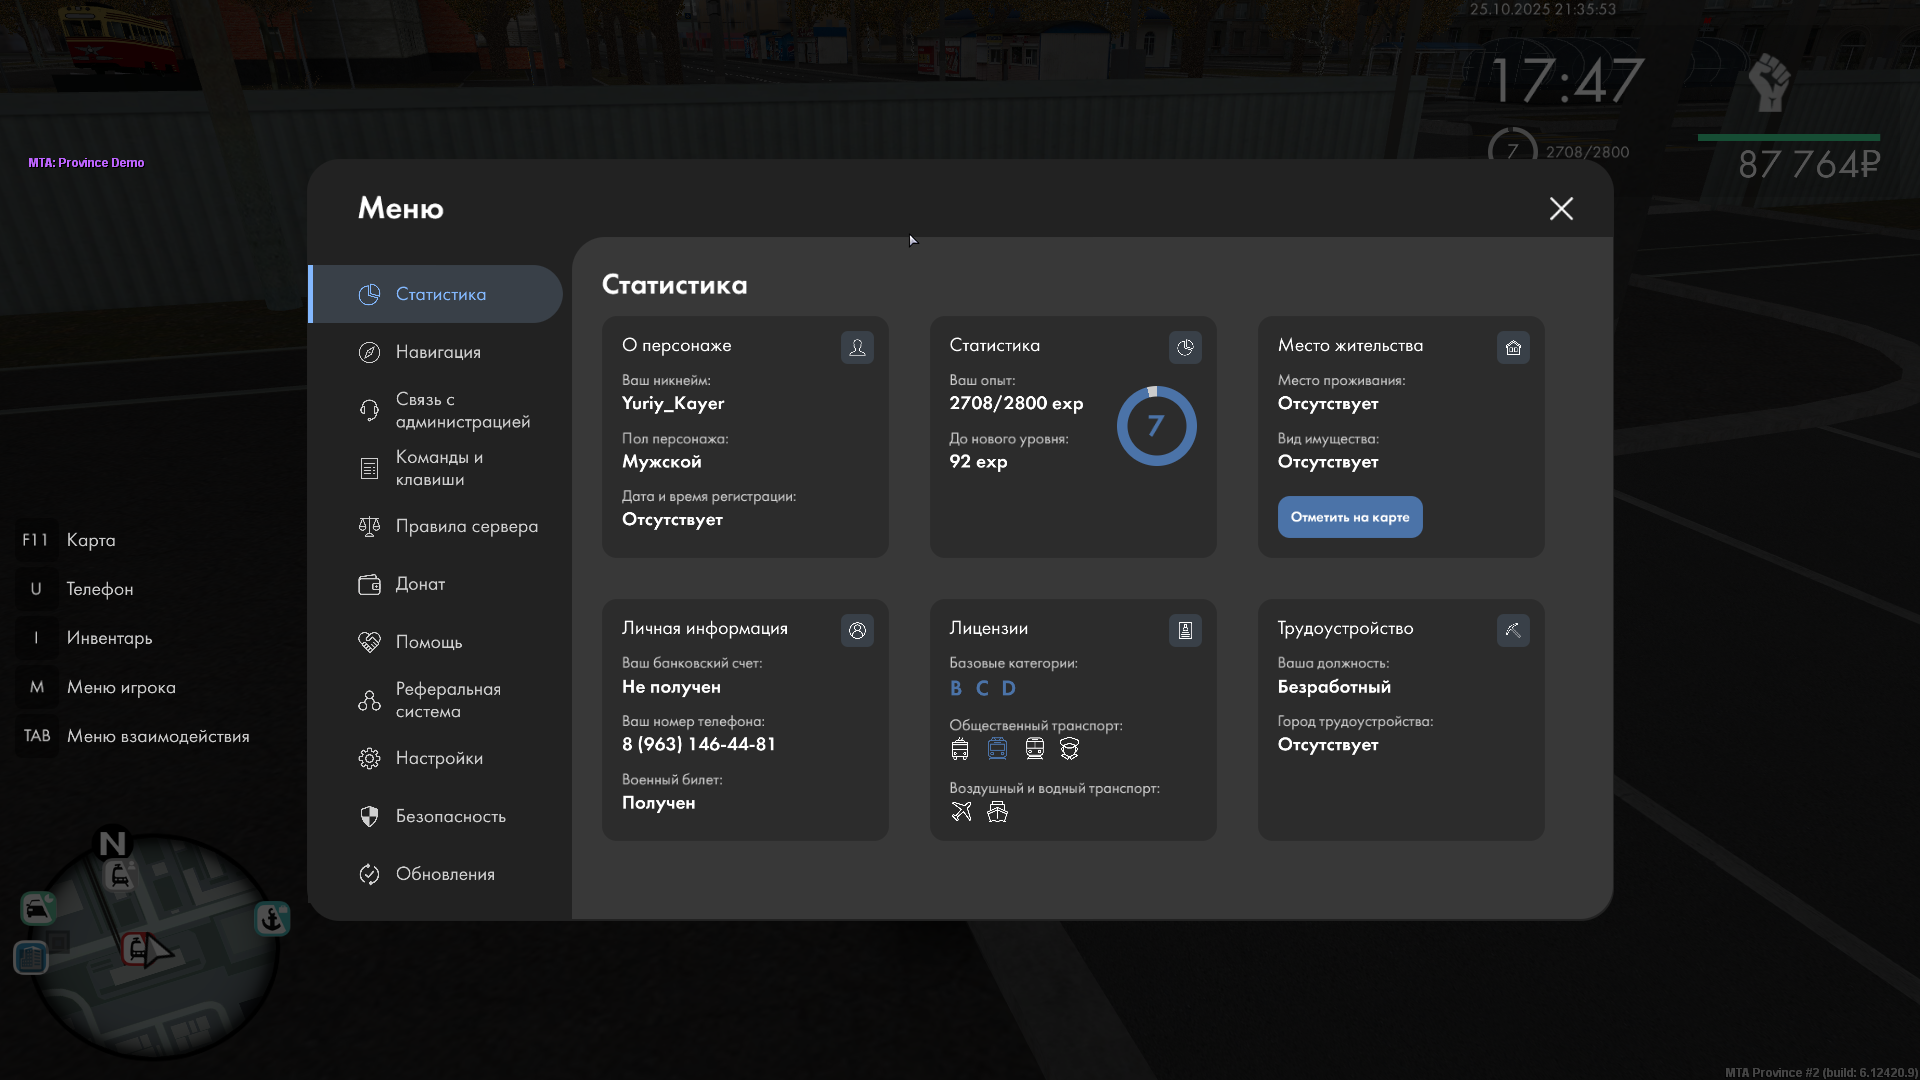This screenshot has height=1080, width=1920.
Task: Click the airplane license icon
Action: [x=961, y=811]
